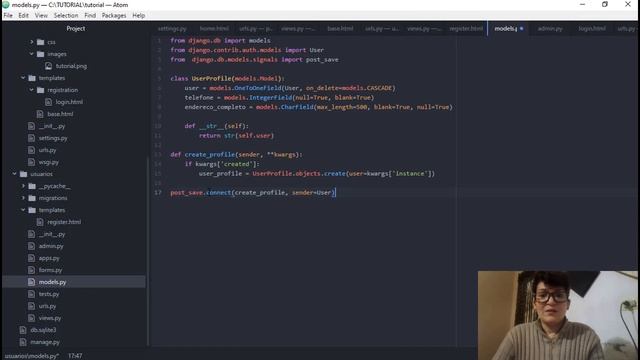Collapse the usuarios folder chevron

click(14, 174)
